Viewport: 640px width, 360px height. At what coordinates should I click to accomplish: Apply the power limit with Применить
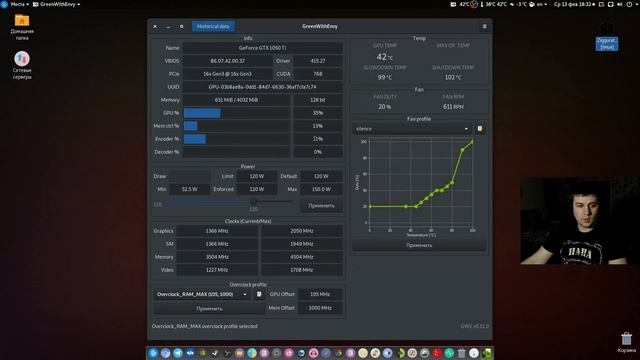pos(321,206)
